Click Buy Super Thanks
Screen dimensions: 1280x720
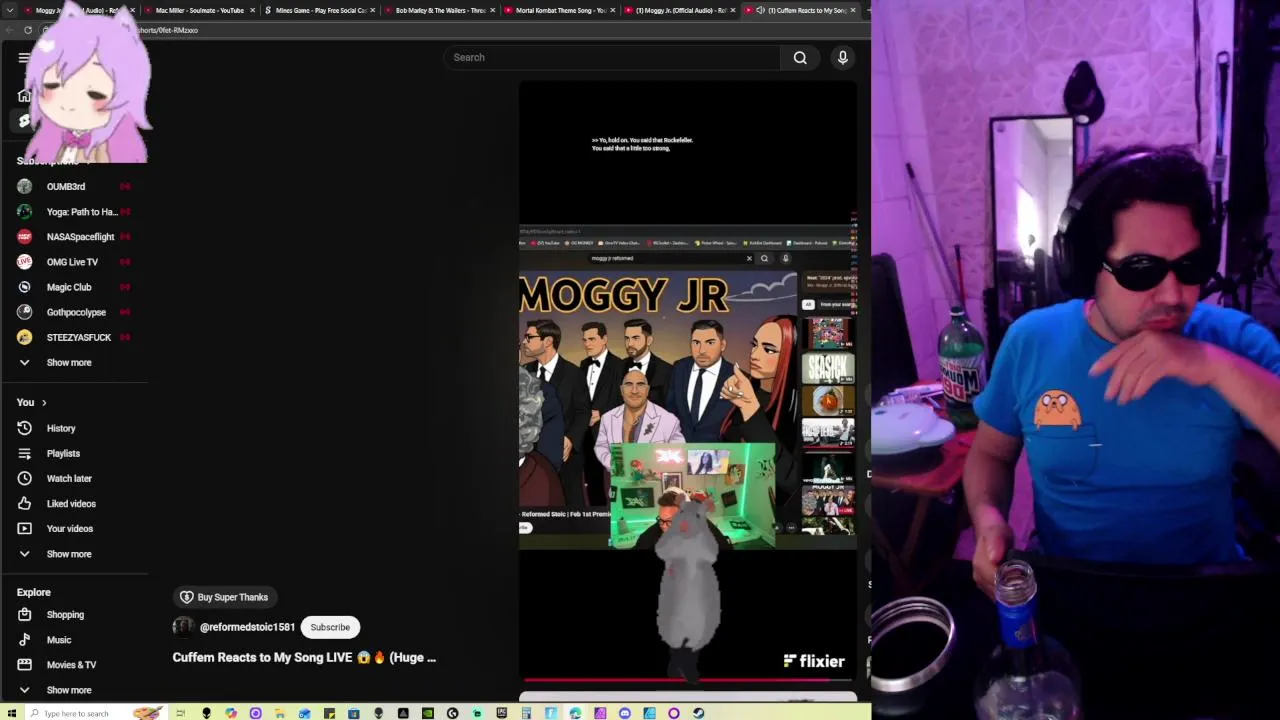click(x=223, y=597)
